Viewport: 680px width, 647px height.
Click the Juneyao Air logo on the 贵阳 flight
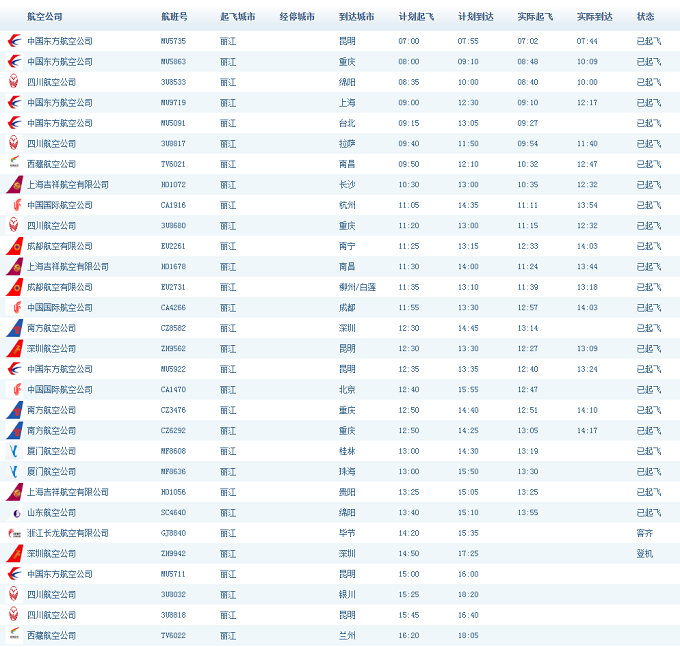click(x=14, y=492)
